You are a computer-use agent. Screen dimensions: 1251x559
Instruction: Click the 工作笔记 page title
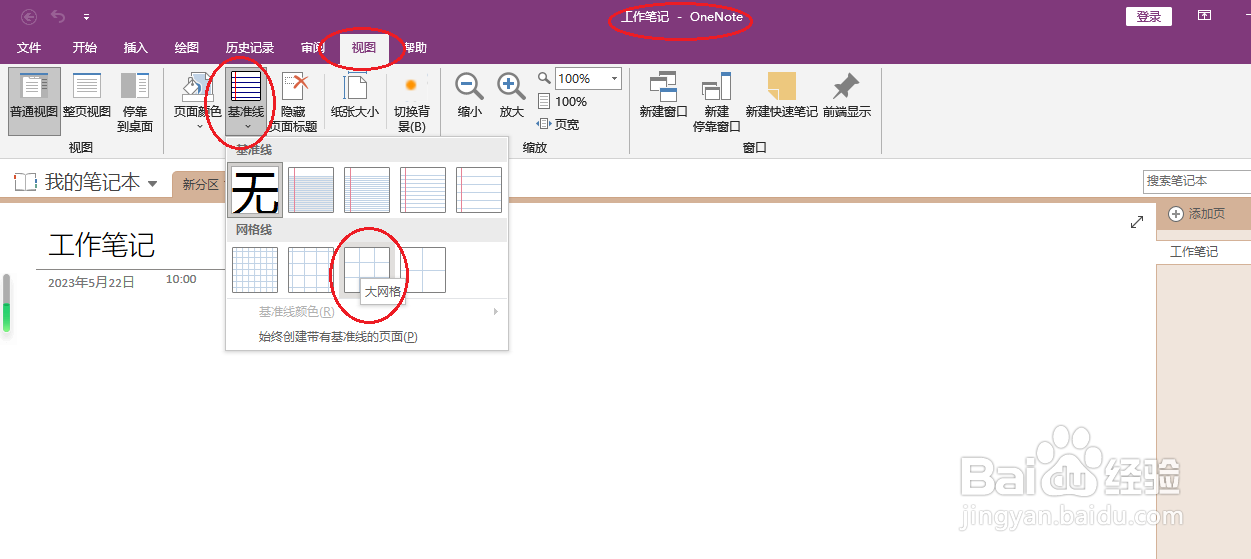pyautogui.click(x=102, y=244)
